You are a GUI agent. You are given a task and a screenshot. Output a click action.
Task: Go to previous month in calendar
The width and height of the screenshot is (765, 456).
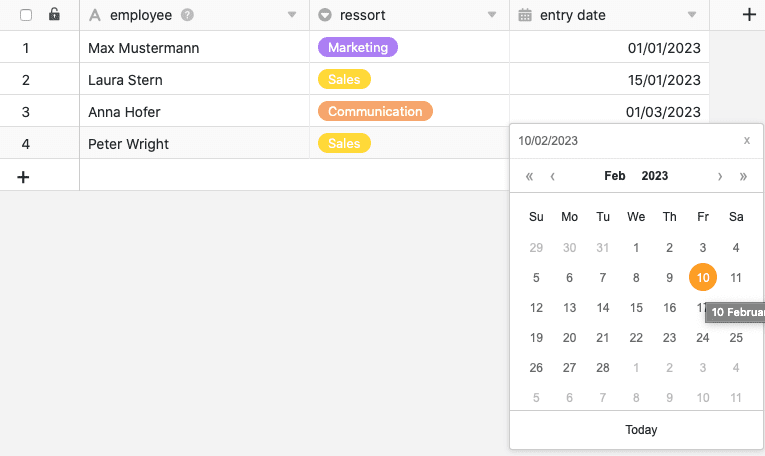click(553, 176)
